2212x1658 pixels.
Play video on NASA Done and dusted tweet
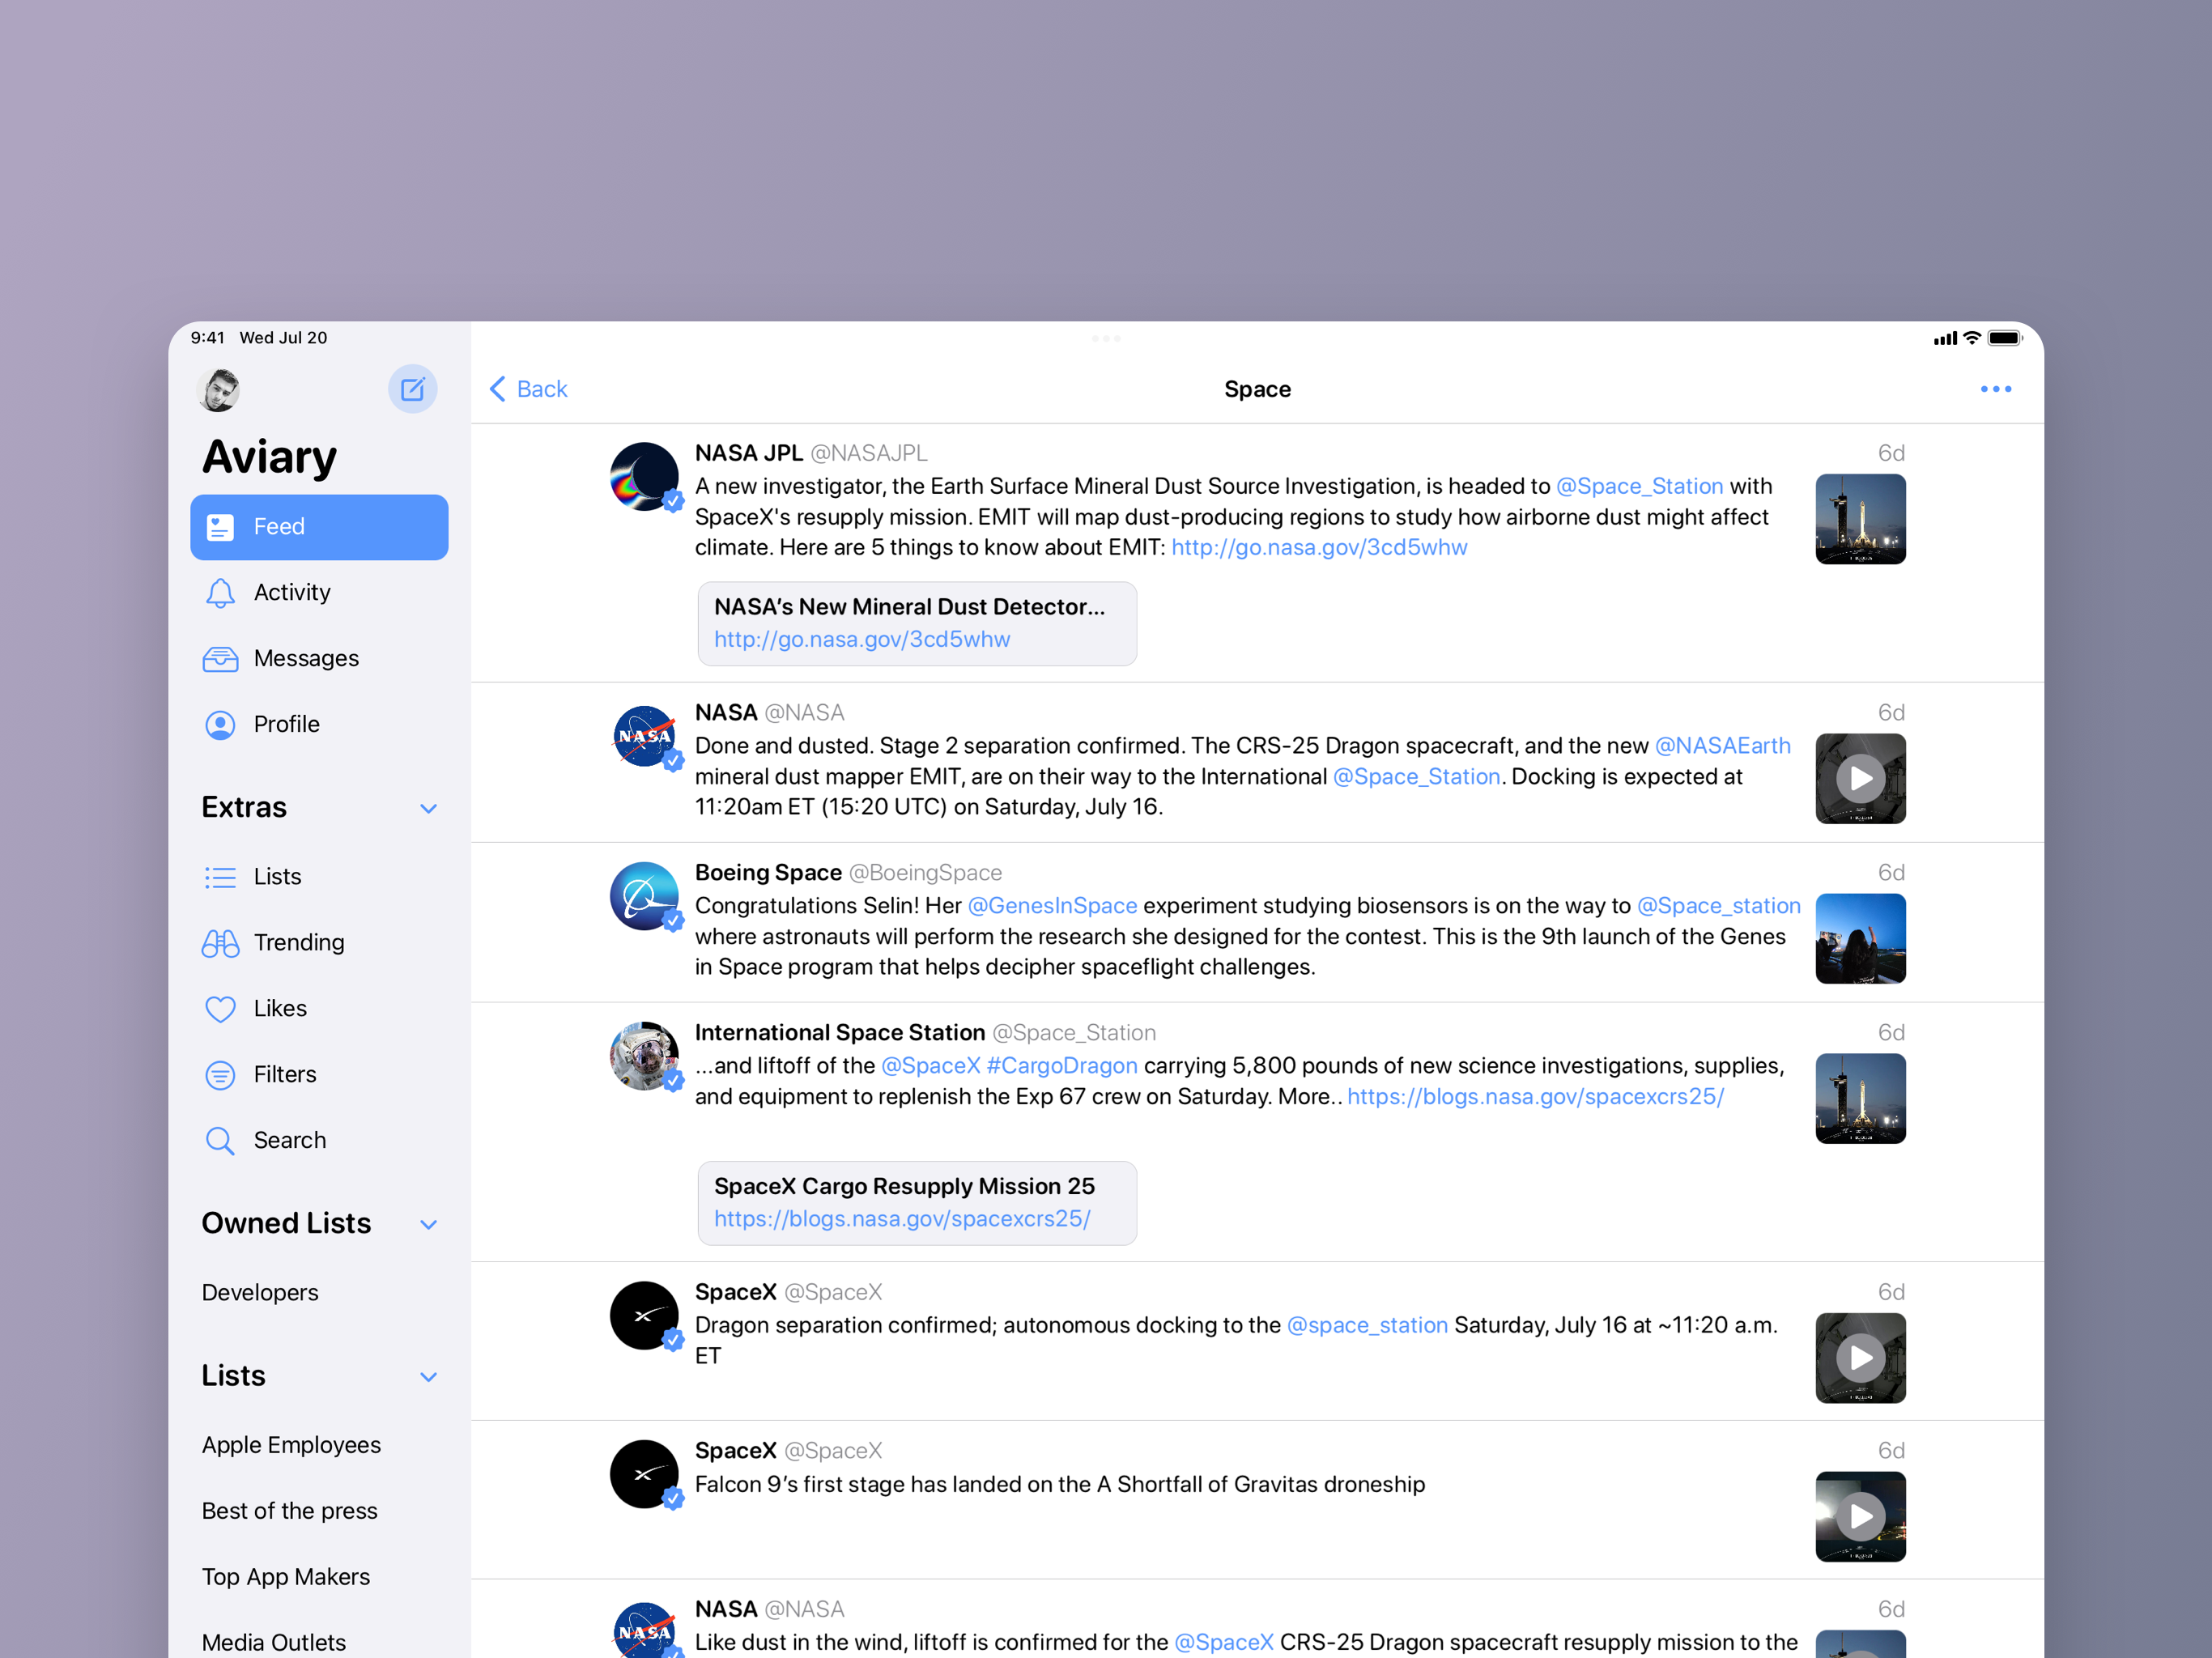1860,779
